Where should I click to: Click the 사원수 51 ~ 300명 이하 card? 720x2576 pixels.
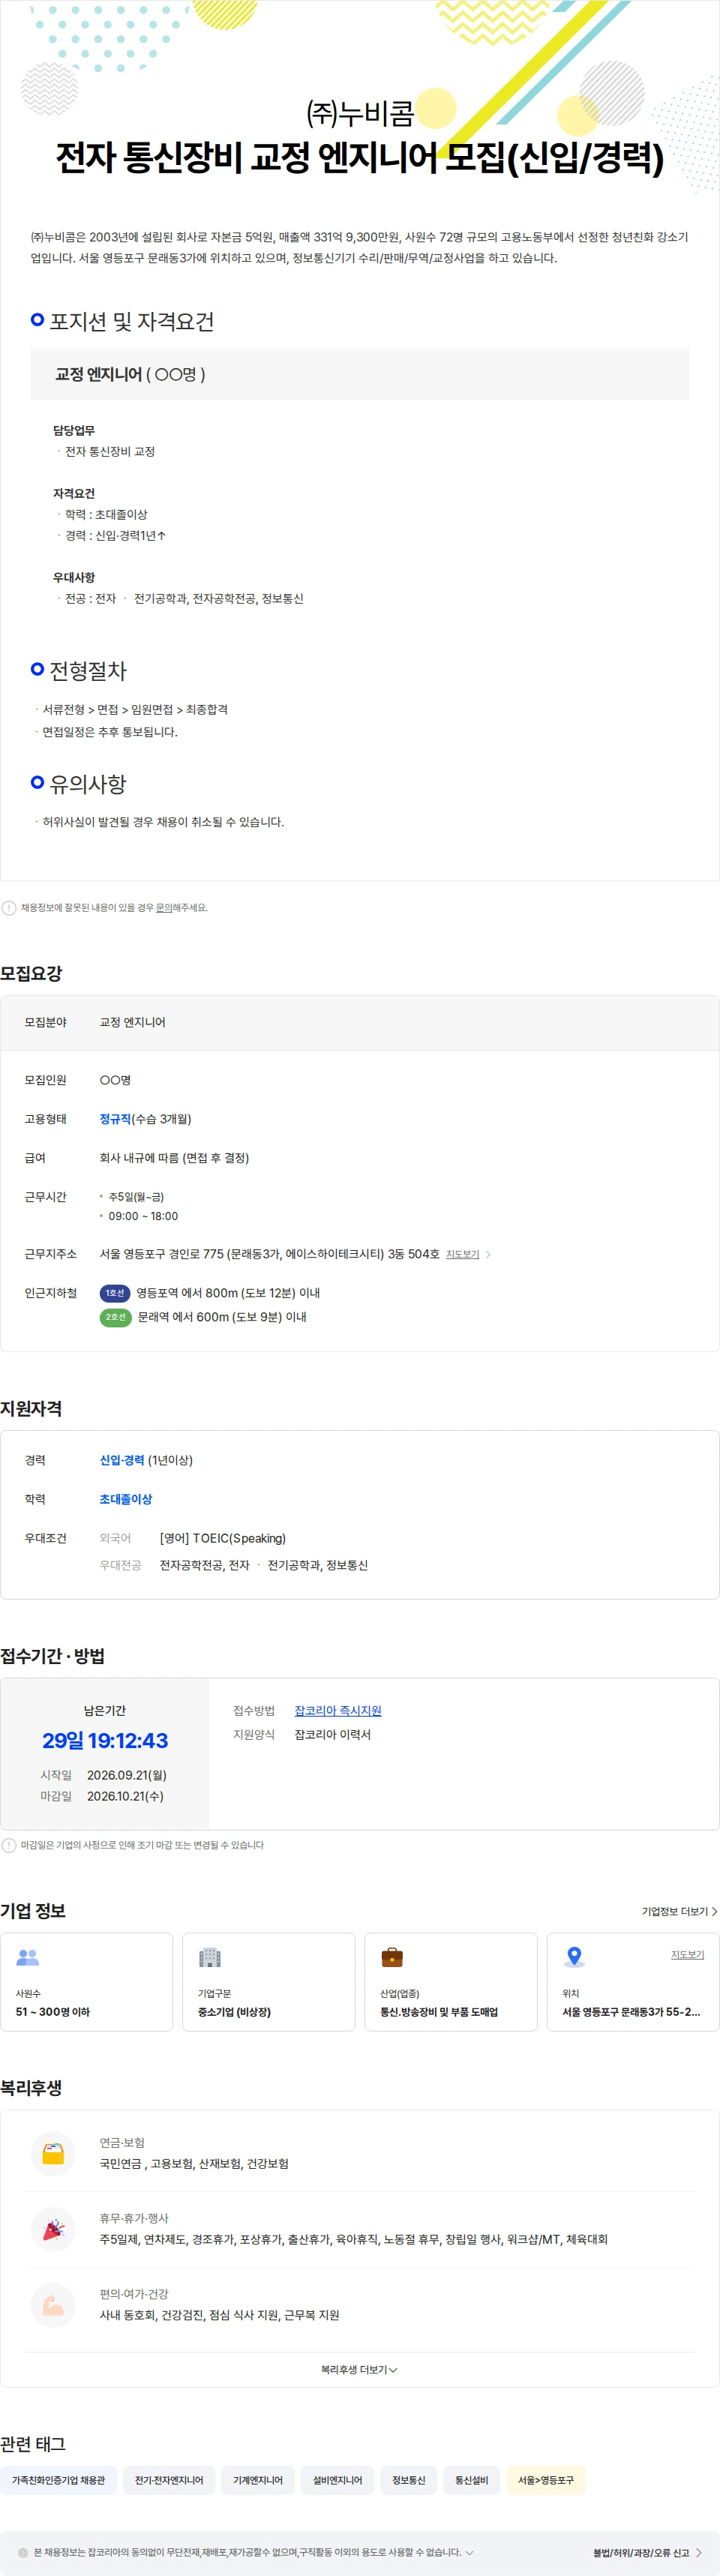87,1982
